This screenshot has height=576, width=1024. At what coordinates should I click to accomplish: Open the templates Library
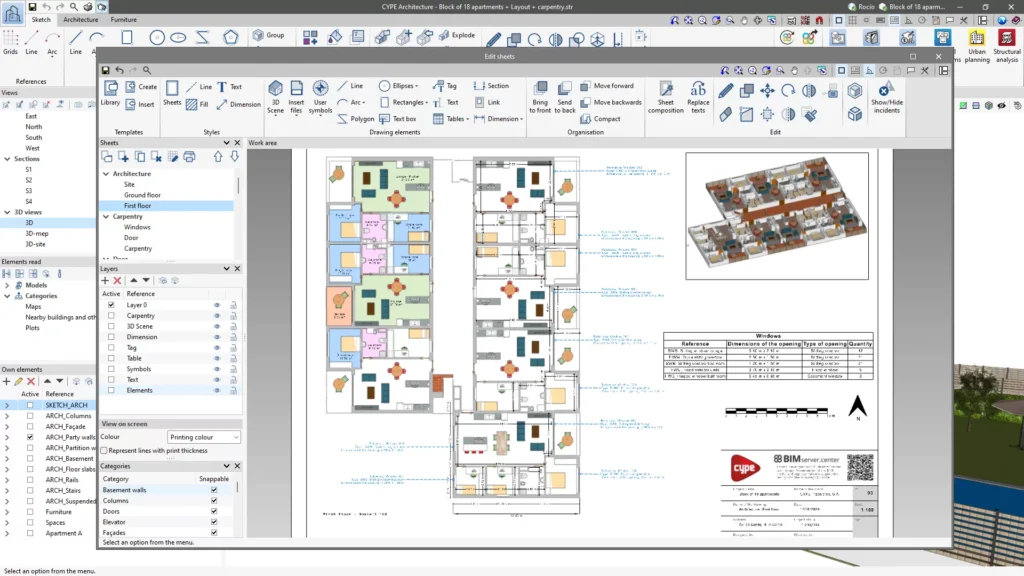tap(110, 92)
